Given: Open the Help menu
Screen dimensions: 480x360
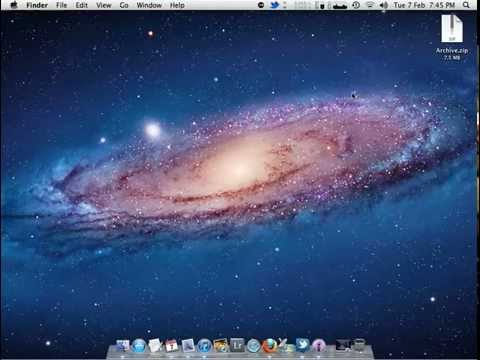Looking at the screenshot, I should point(177,5).
